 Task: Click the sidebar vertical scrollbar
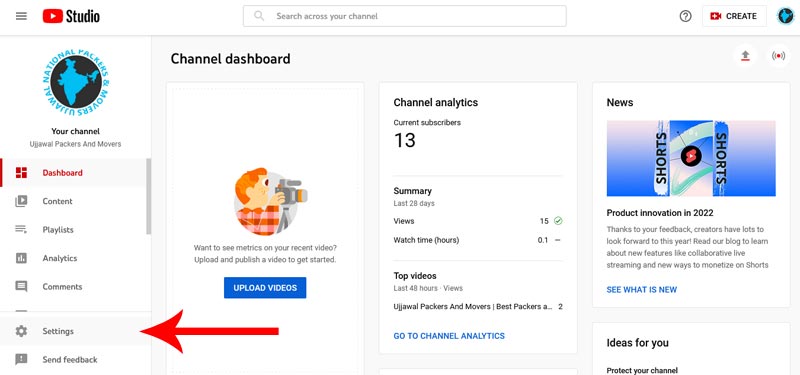coord(148,196)
